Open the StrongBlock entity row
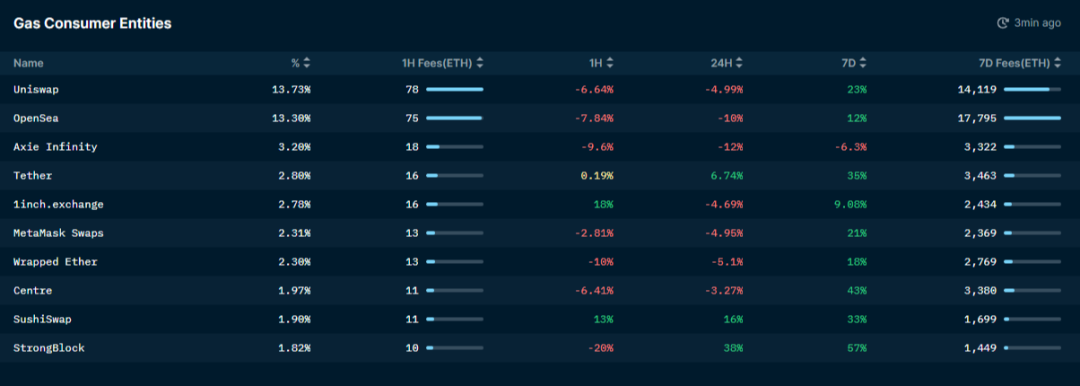1080x386 pixels. click(x=540, y=348)
